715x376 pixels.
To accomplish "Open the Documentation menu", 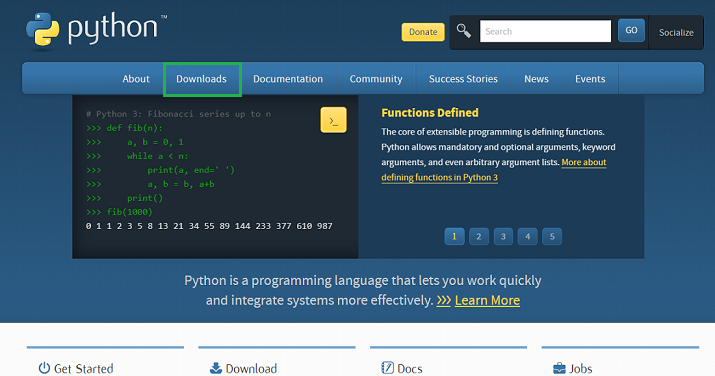I will pyautogui.click(x=288, y=79).
